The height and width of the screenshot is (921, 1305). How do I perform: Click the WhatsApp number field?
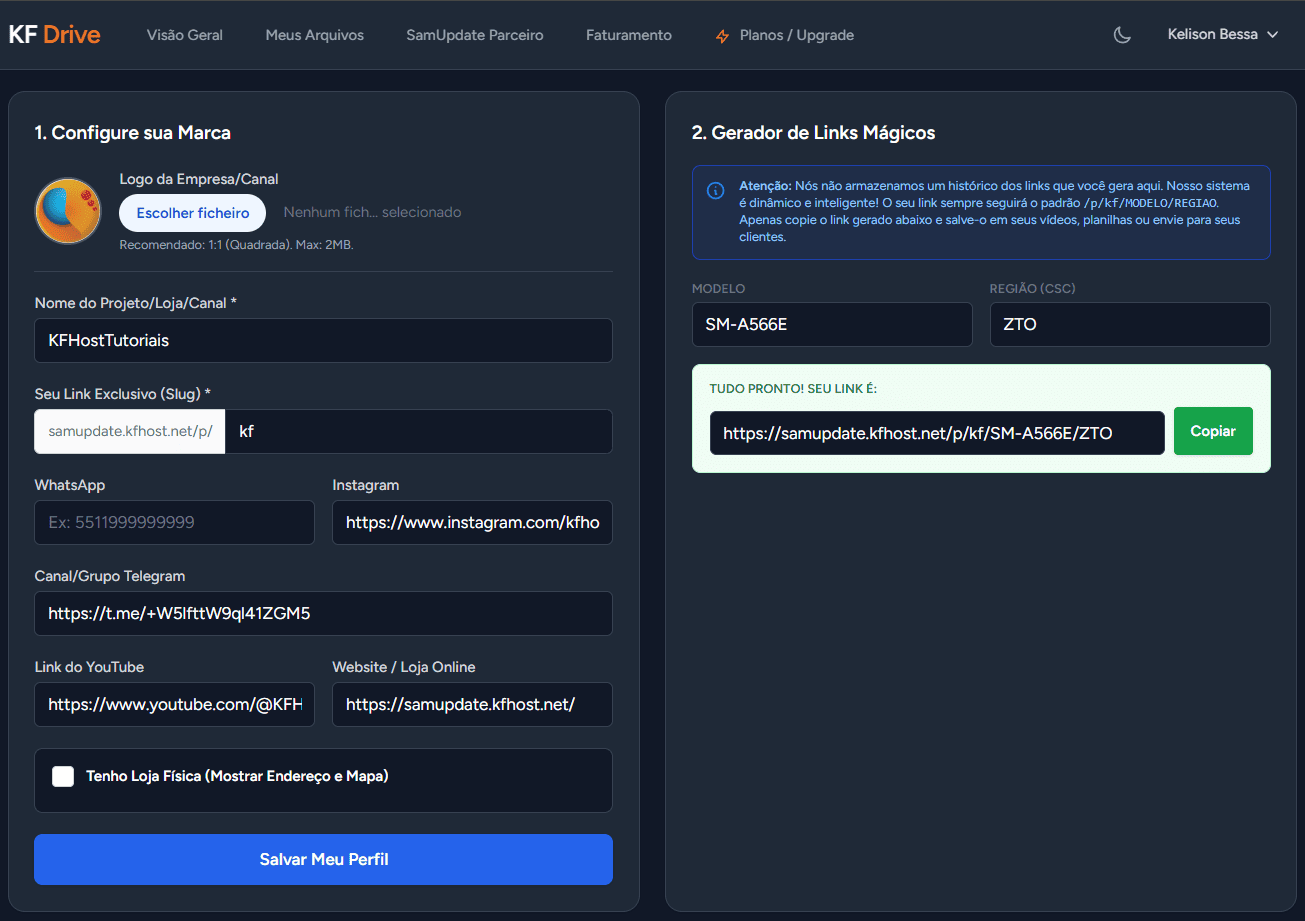click(175, 522)
